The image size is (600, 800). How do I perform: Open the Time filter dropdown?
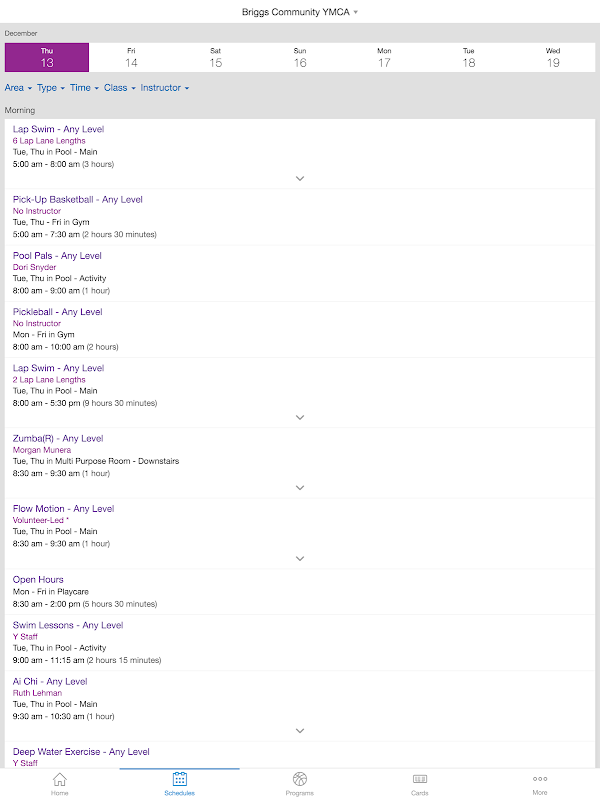point(84,88)
